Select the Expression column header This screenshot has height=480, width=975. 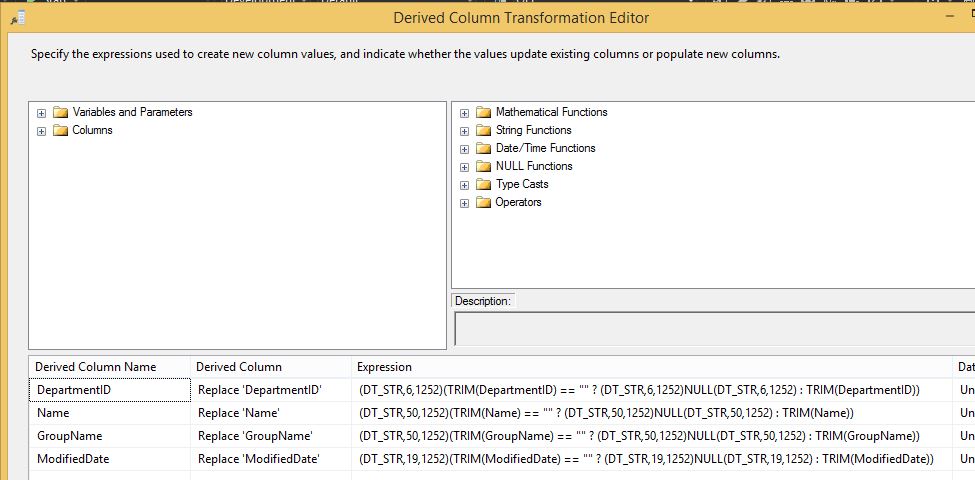click(384, 367)
